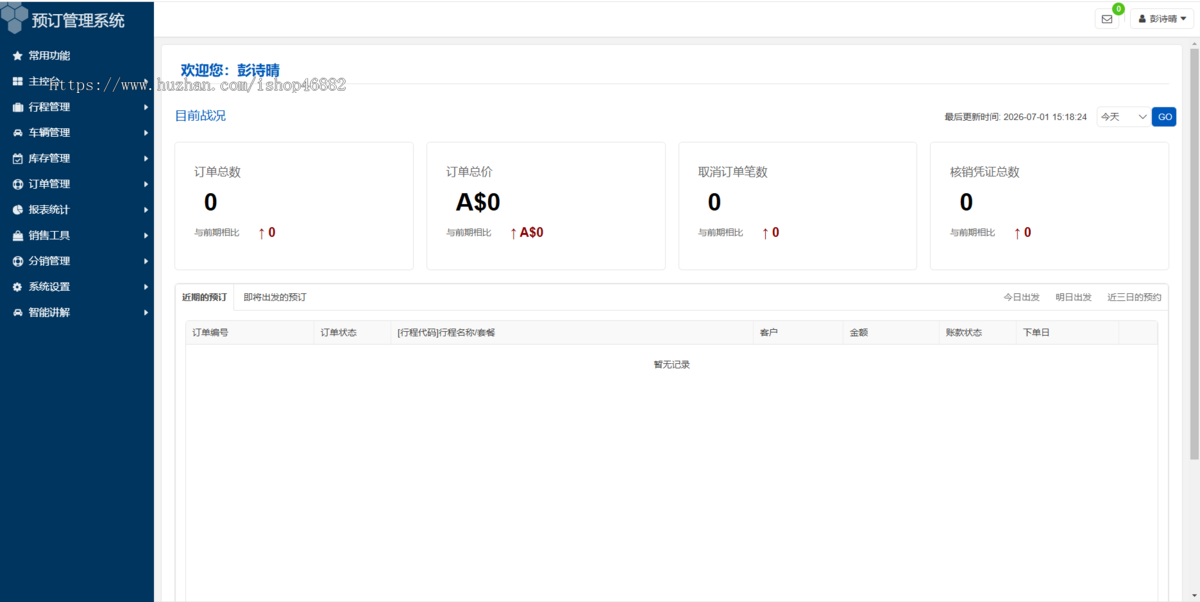The height and width of the screenshot is (602, 1200).
Task: Expand the 分销管理 submenu arrow
Action: (x=146, y=261)
